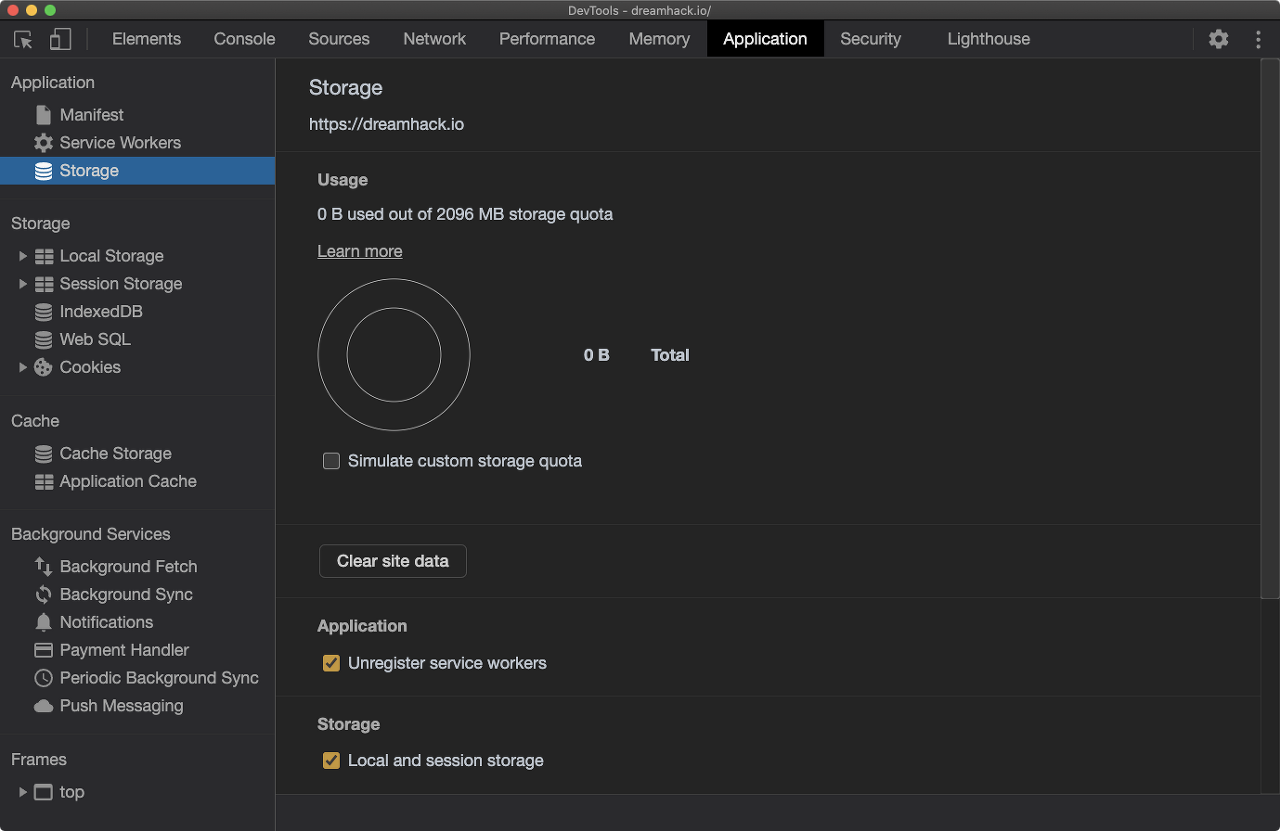
Task: Open the three-dot customize menu
Action: 1258,39
